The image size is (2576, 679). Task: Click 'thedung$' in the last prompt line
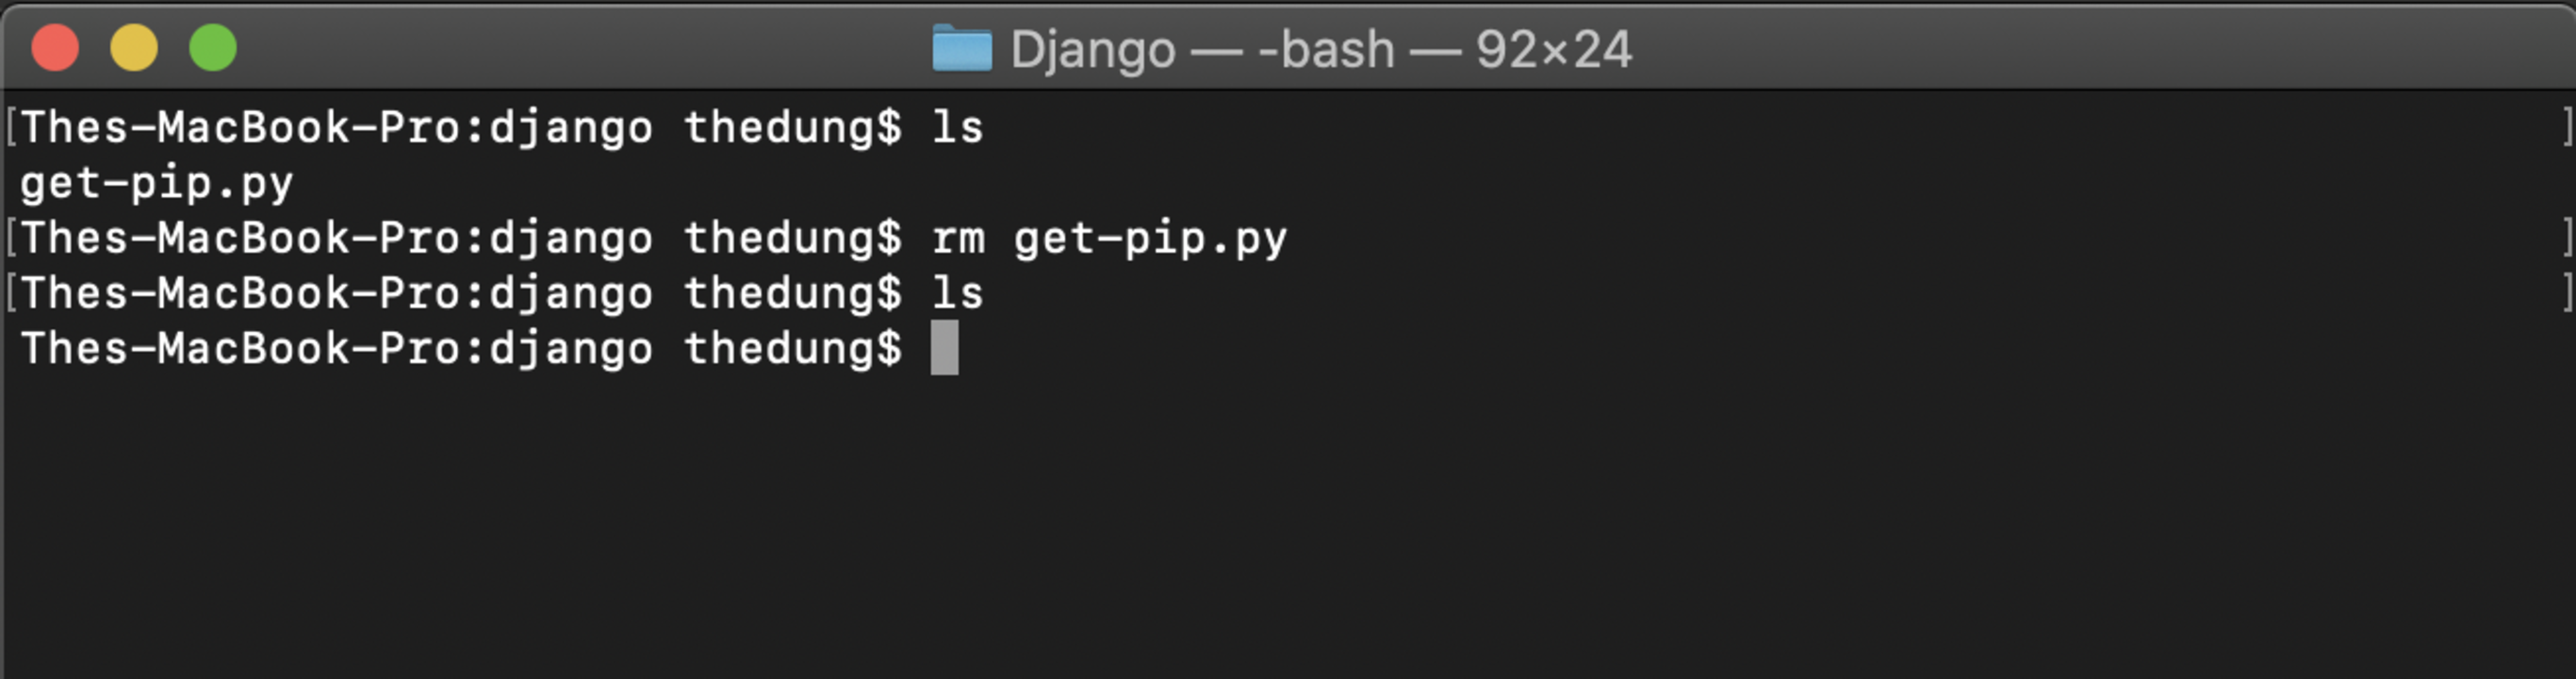click(793, 350)
